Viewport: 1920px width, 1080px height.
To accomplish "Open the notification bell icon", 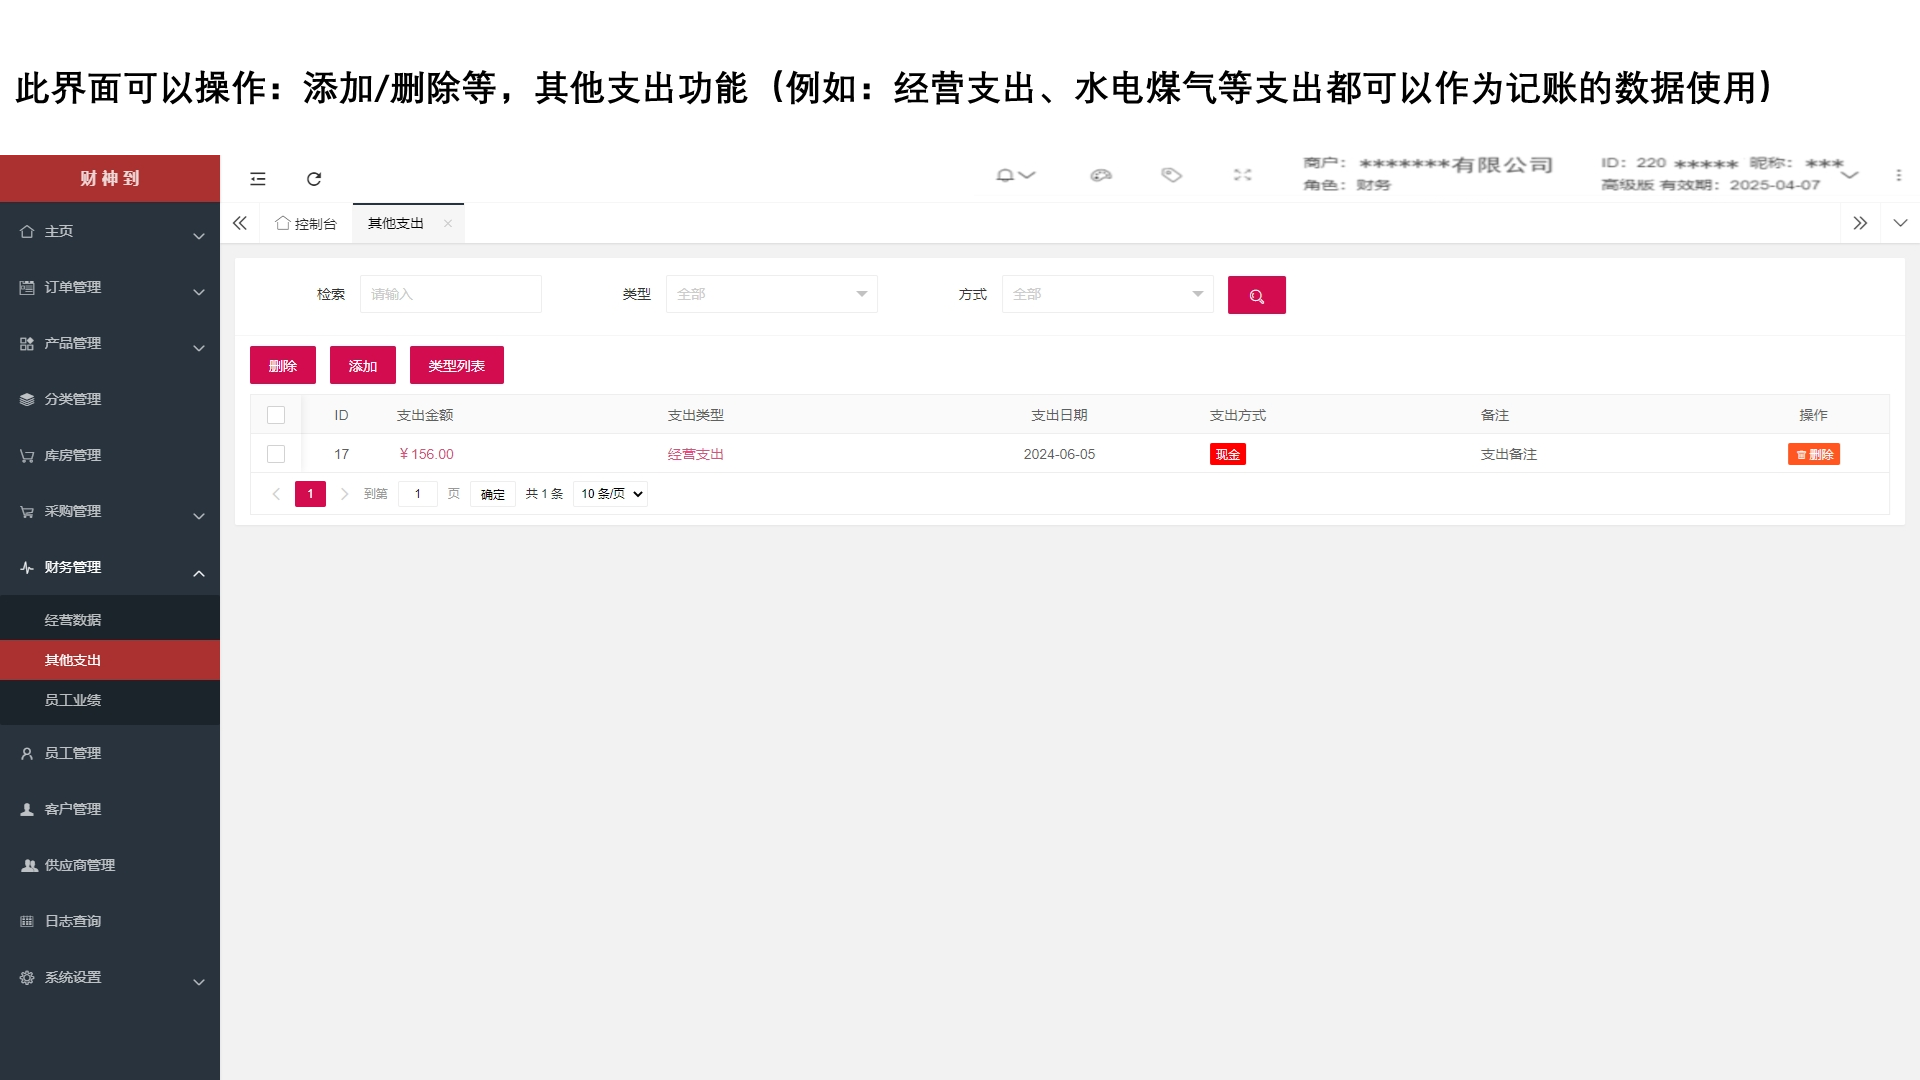I will click(1006, 175).
